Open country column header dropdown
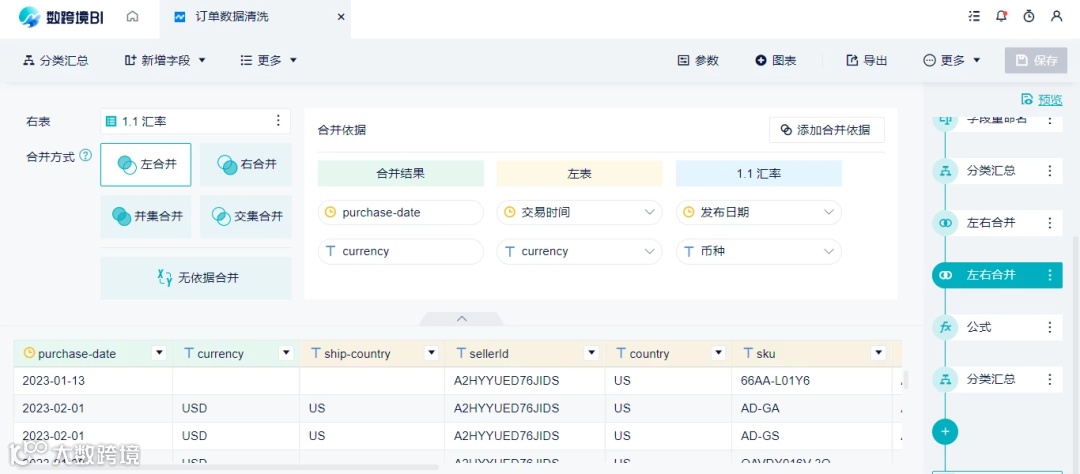The image size is (1080, 474). click(718, 353)
